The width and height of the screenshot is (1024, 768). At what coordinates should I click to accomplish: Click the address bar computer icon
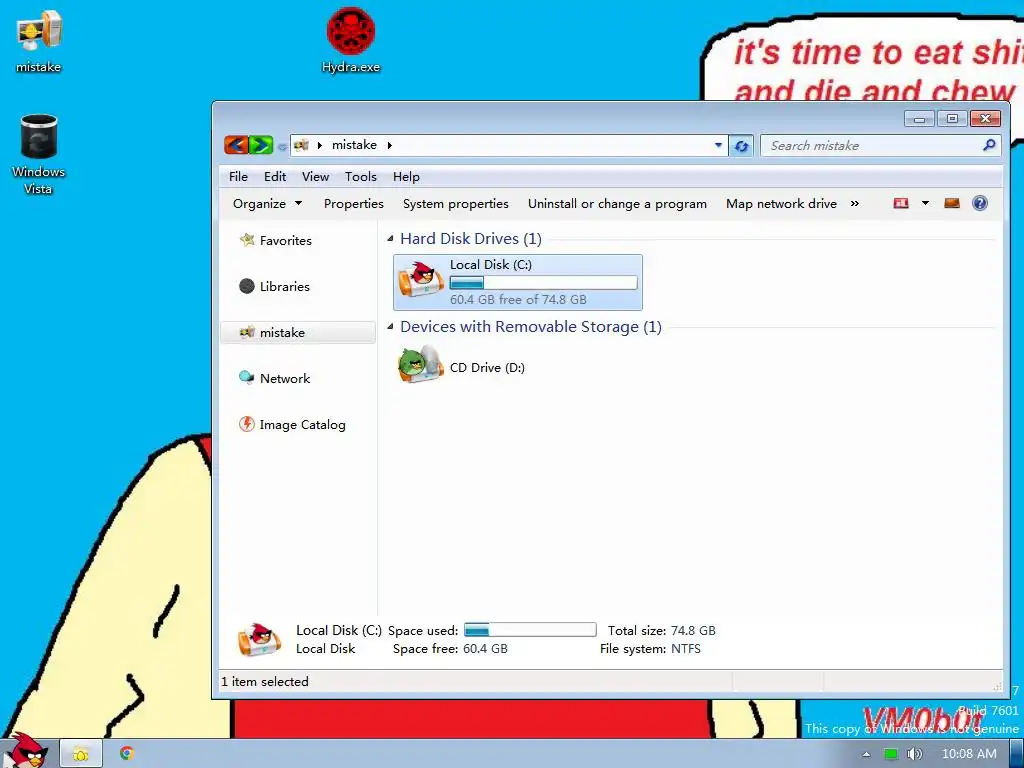pos(301,145)
